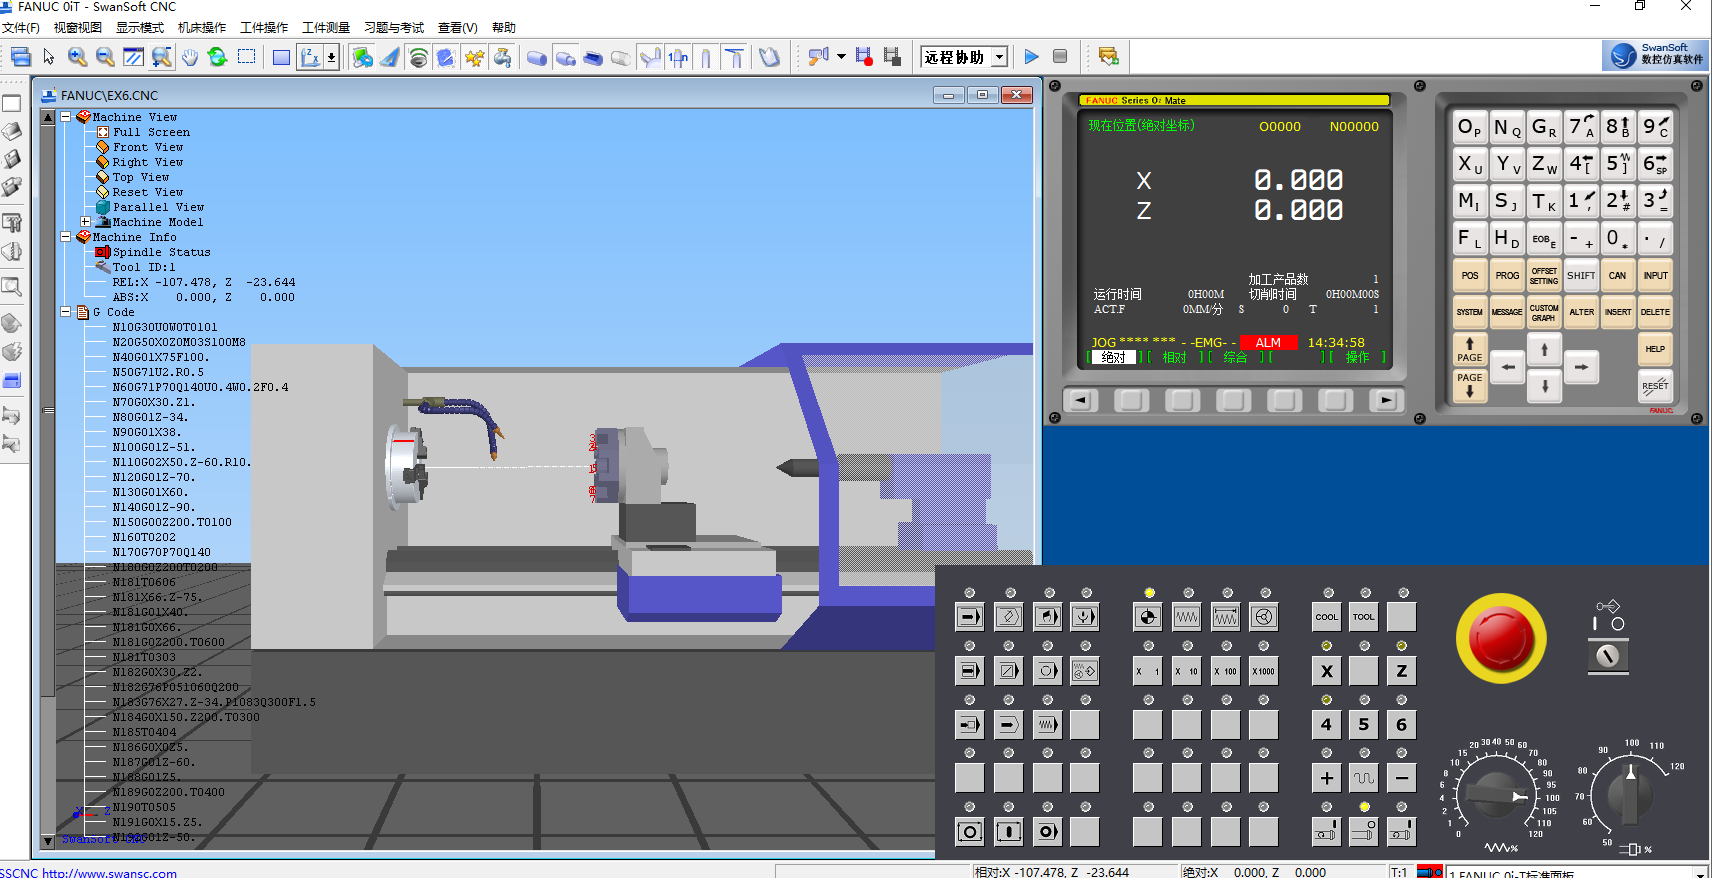Screen dimensions: 1712x878
Task: Click the gold star toolbar icon
Action: 474,57
